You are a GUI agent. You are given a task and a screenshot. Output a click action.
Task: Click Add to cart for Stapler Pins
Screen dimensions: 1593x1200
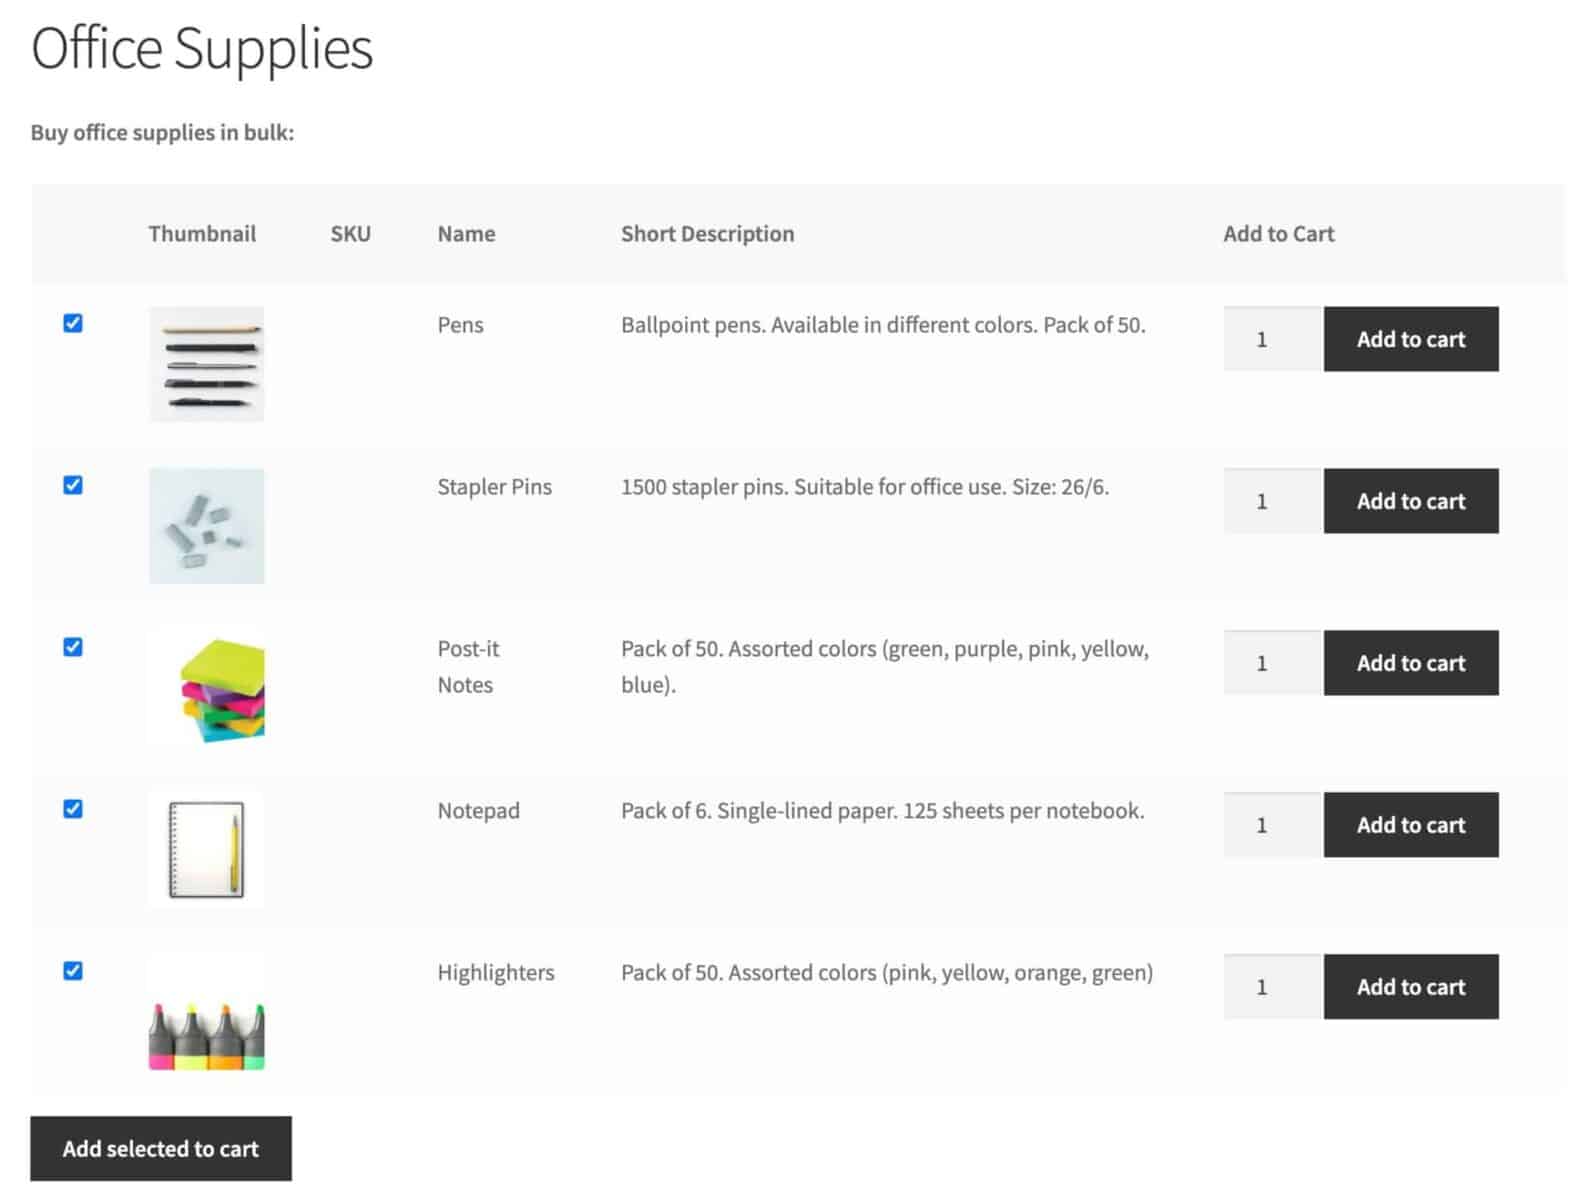point(1411,501)
